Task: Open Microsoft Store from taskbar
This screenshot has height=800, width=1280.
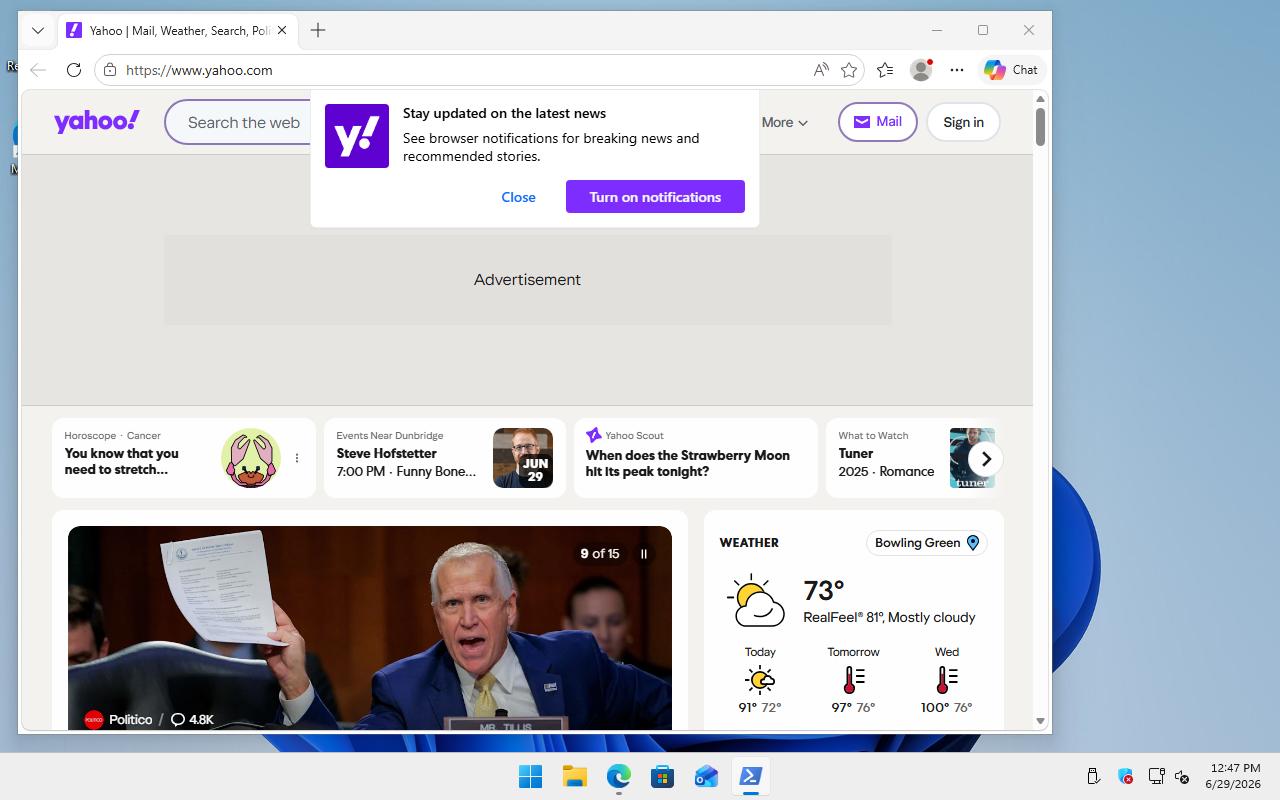Action: 662,776
